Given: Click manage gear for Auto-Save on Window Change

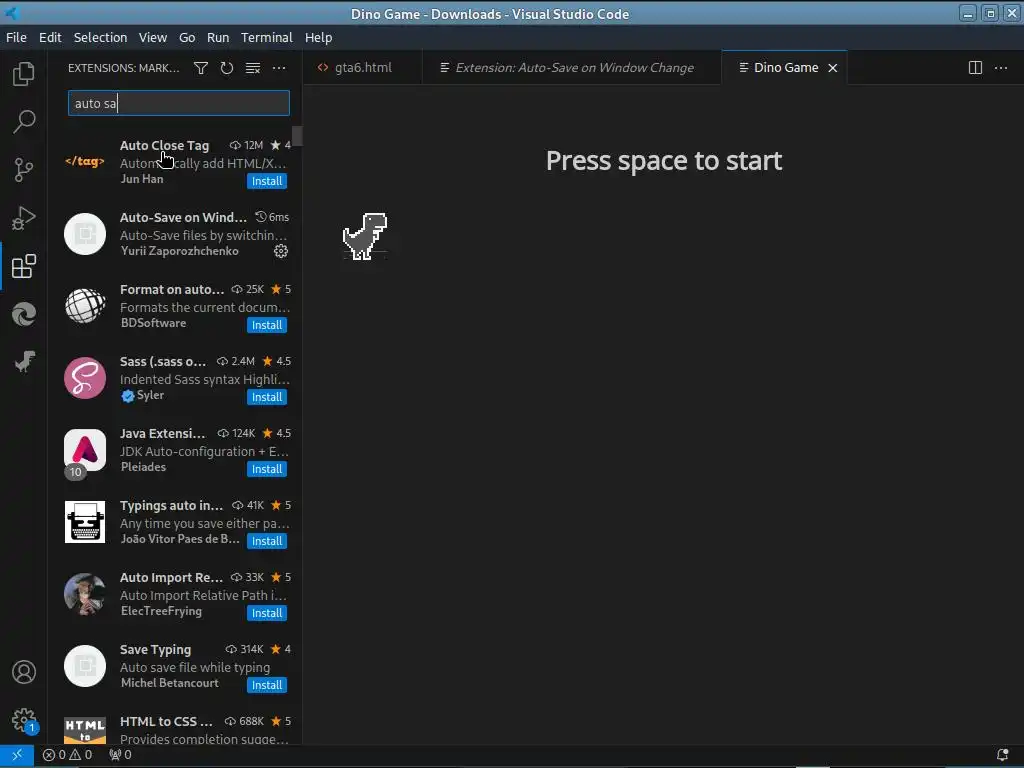Looking at the screenshot, I should point(281,251).
